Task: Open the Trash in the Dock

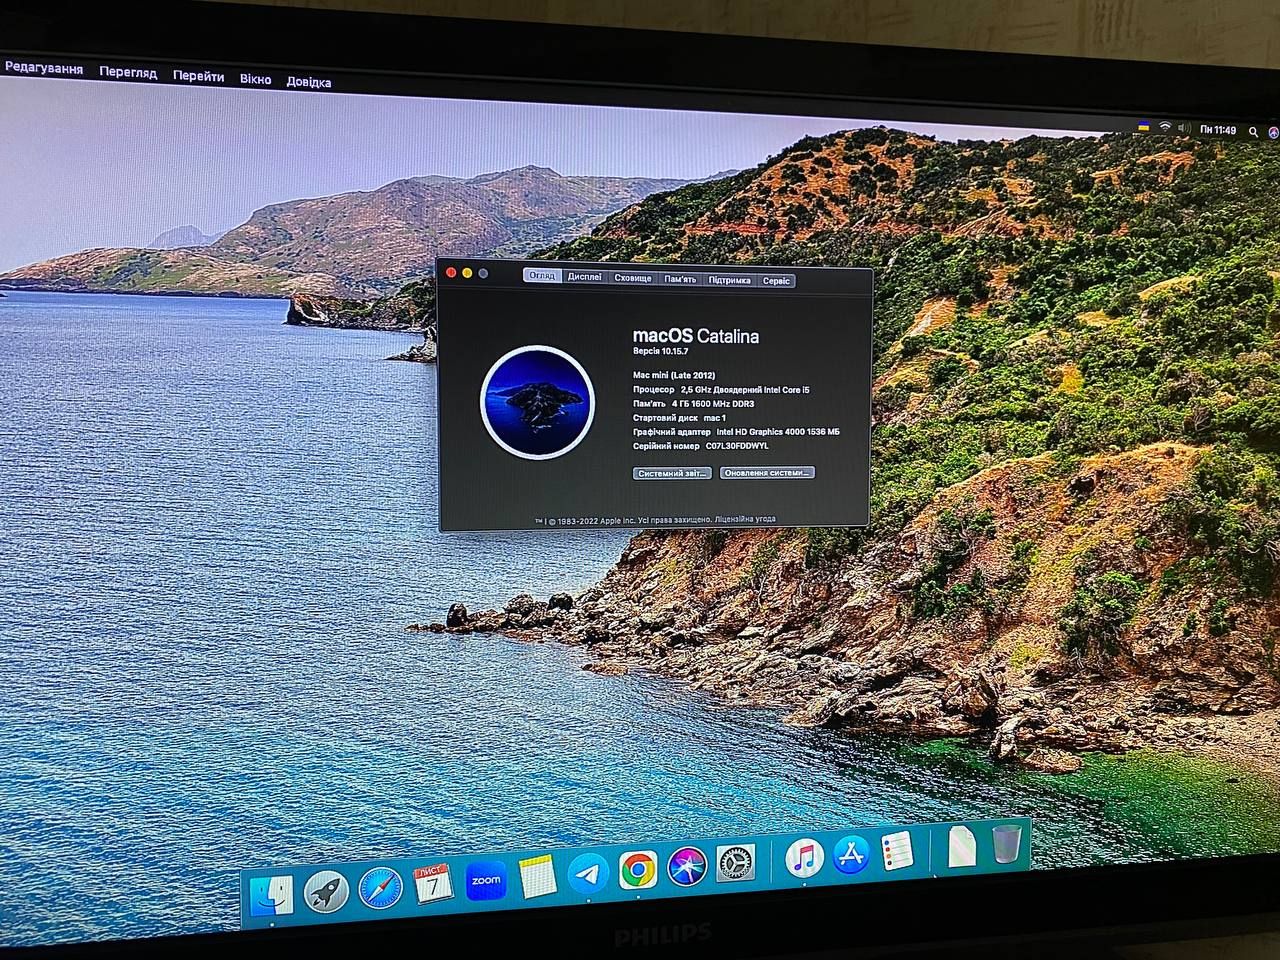Action: [x=1008, y=844]
